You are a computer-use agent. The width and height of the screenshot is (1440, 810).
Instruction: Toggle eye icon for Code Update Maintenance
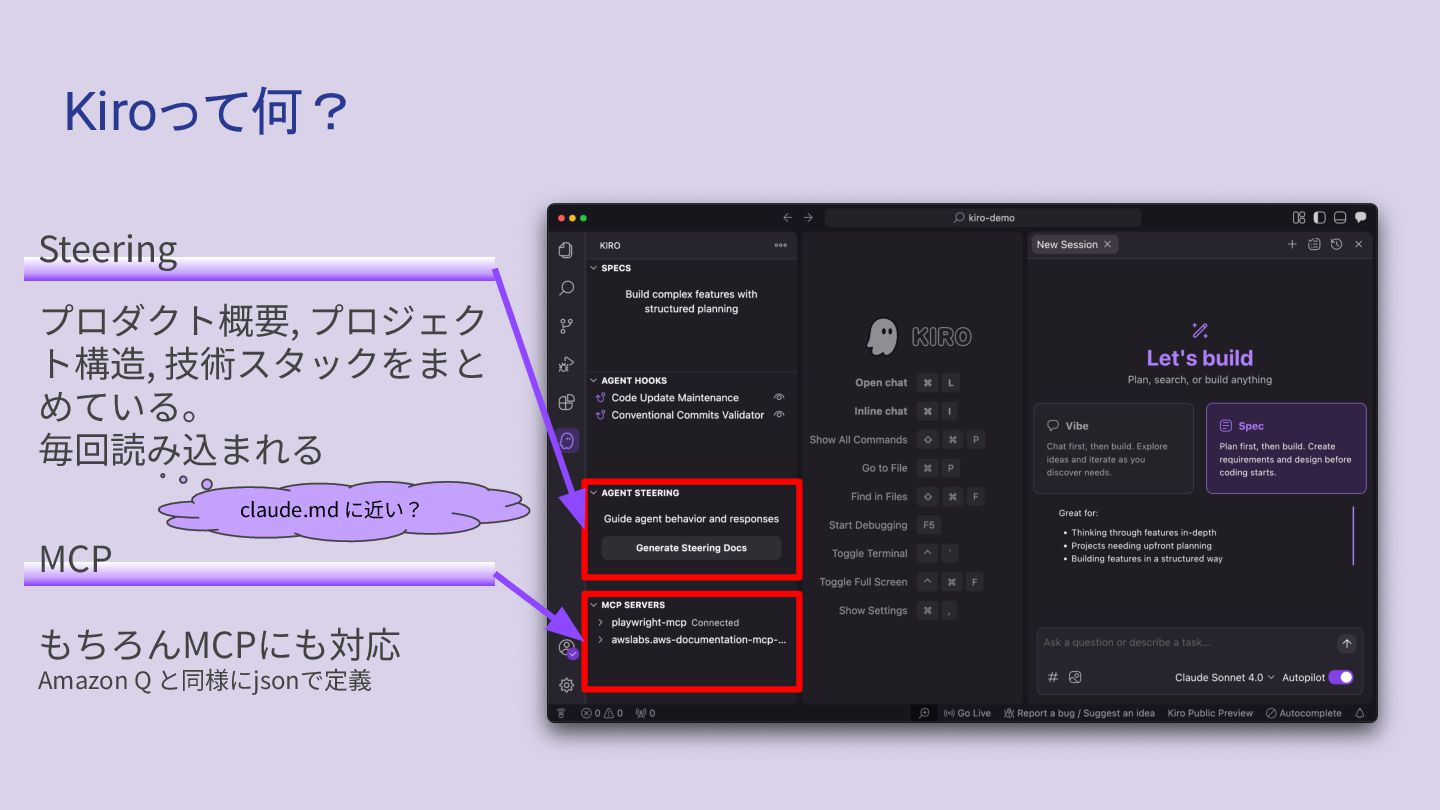click(779, 398)
